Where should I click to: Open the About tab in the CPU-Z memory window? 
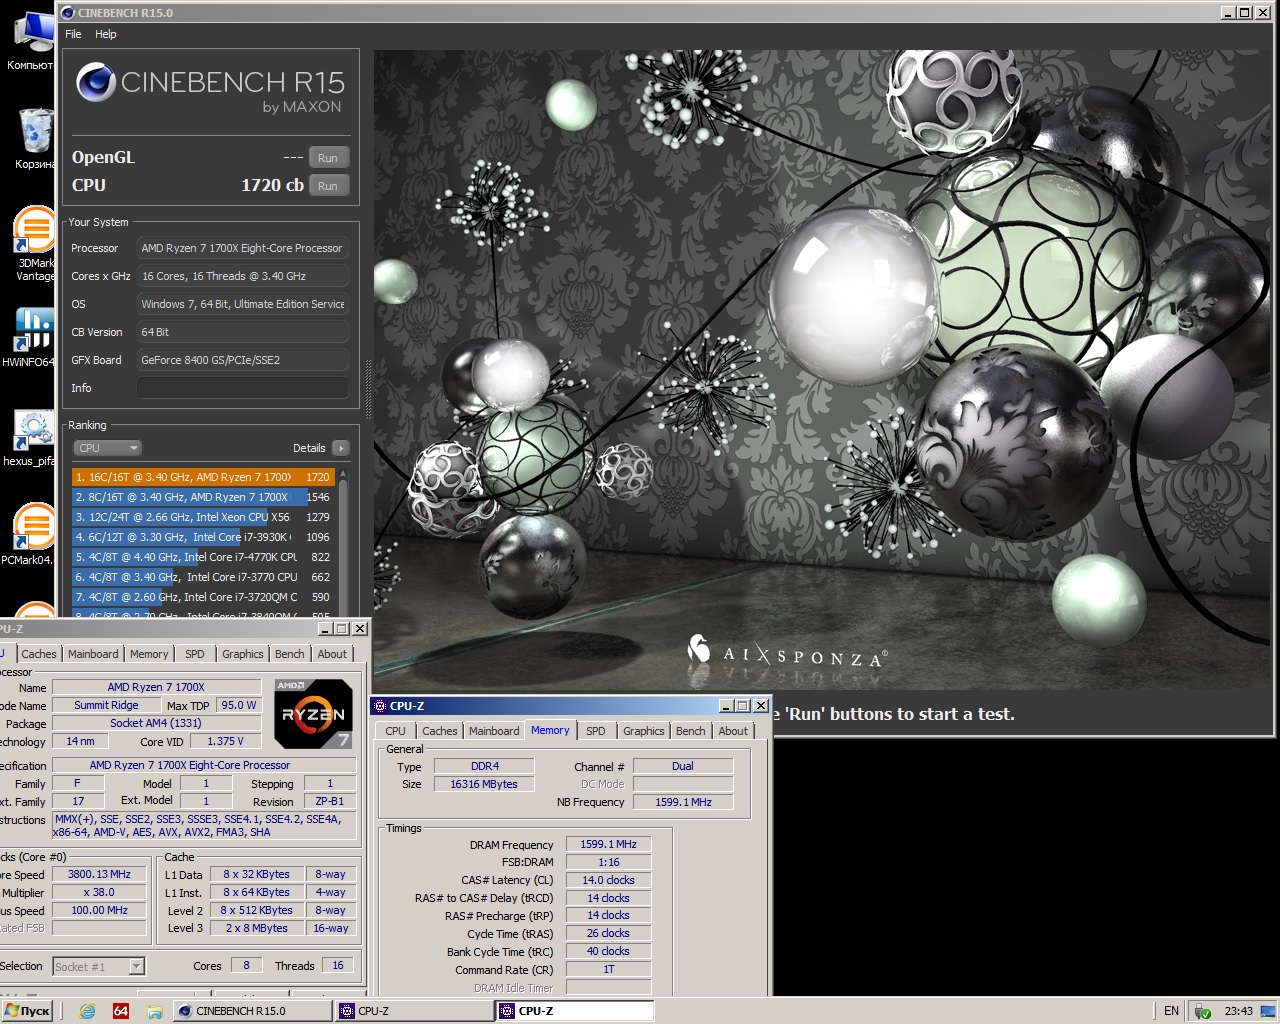733,731
